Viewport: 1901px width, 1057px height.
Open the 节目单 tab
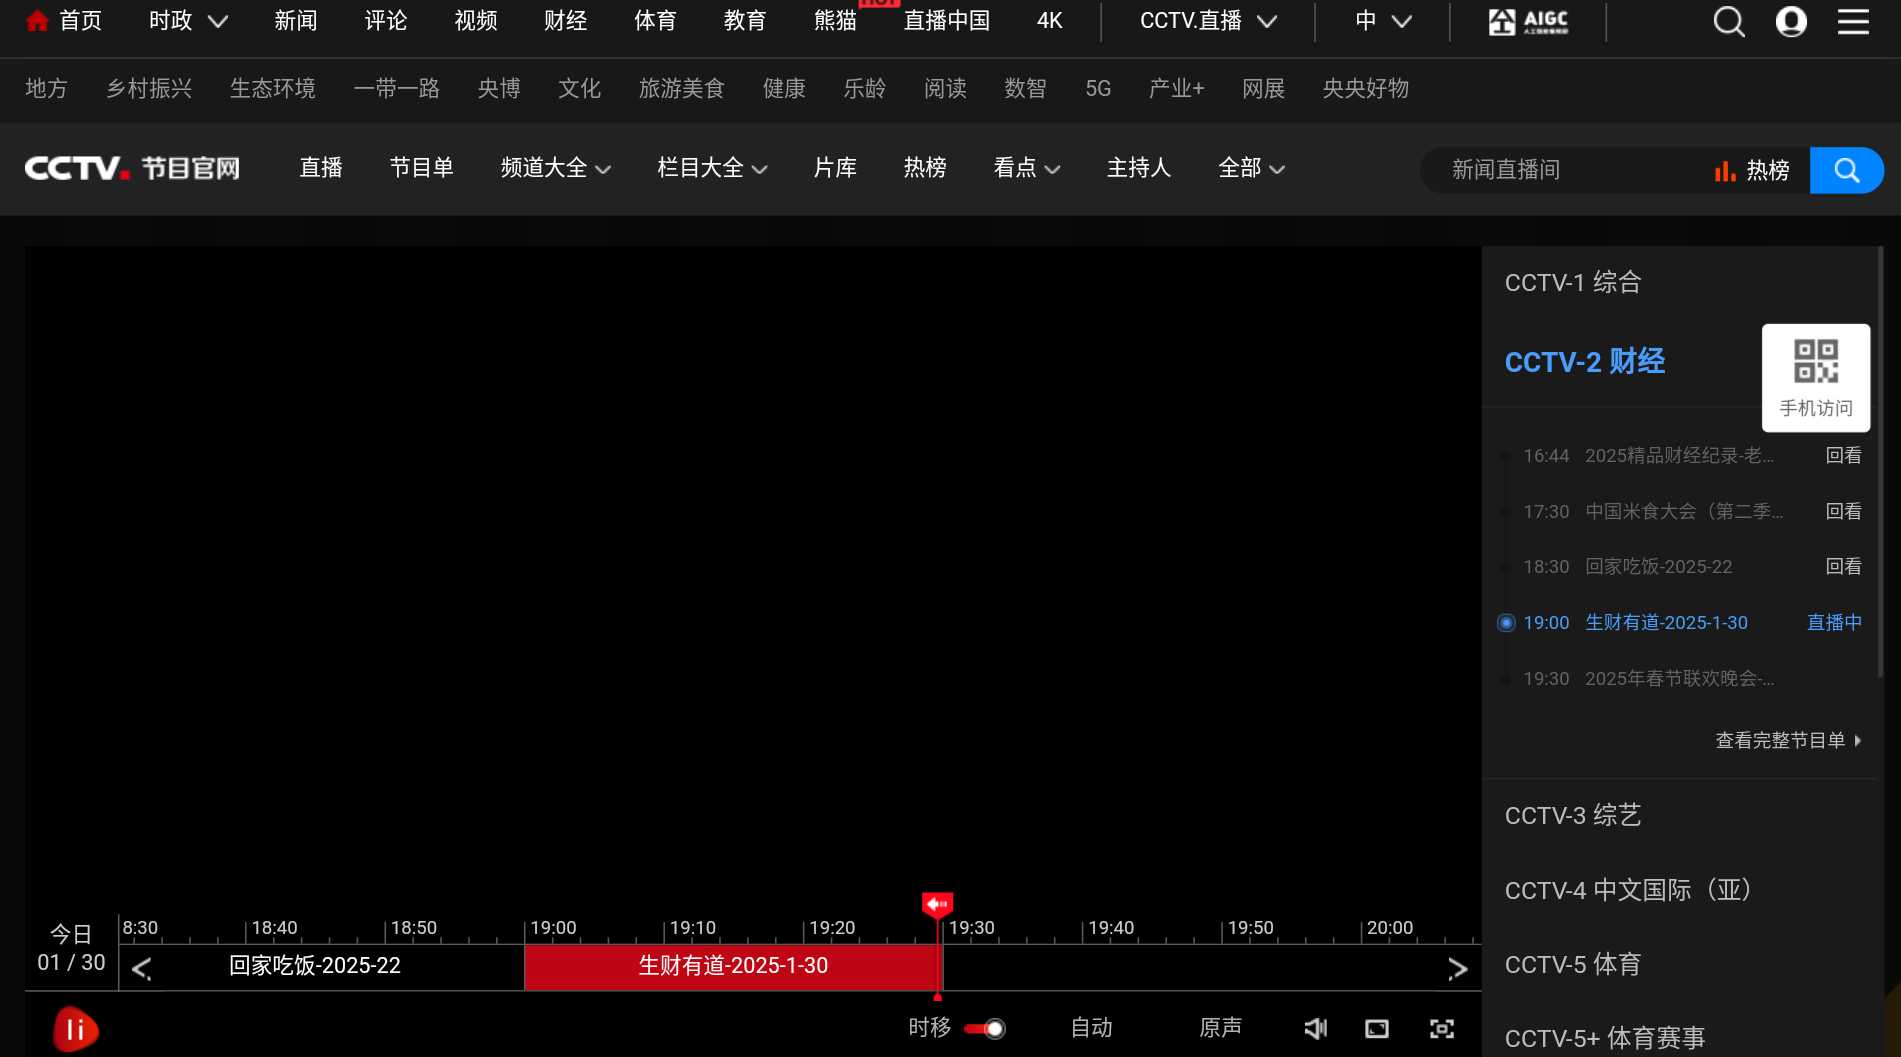click(421, 168)
